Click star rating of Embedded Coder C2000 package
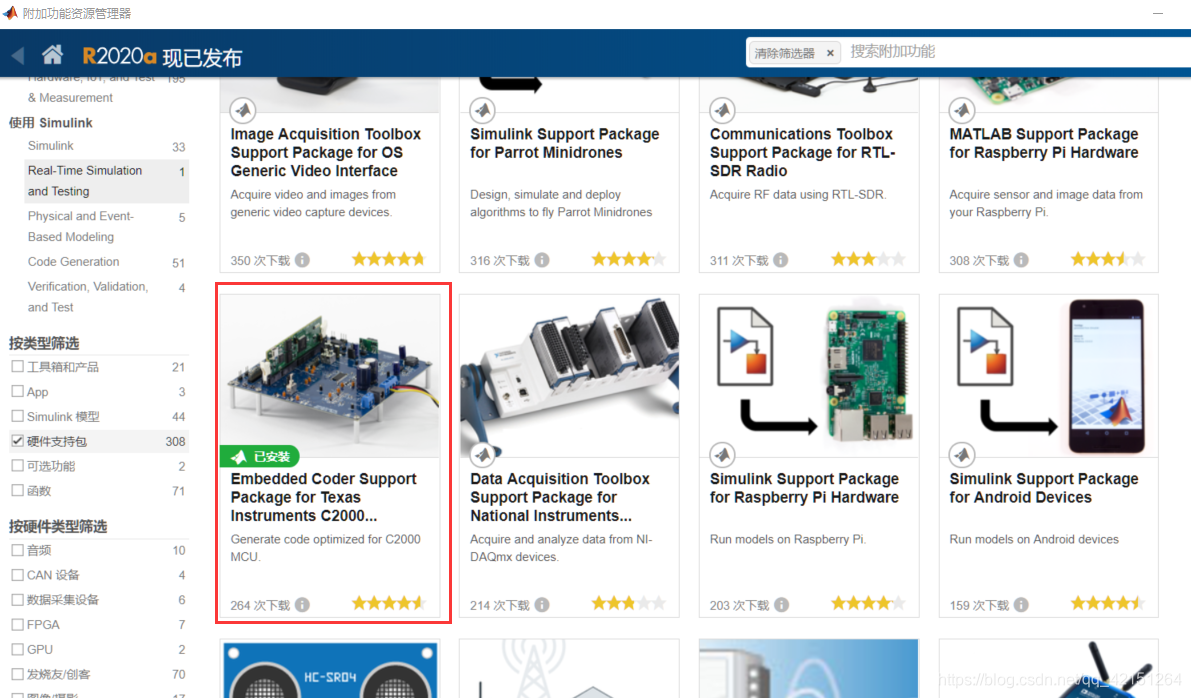This screenshot has width=1191, height=698. pos(389,603)
